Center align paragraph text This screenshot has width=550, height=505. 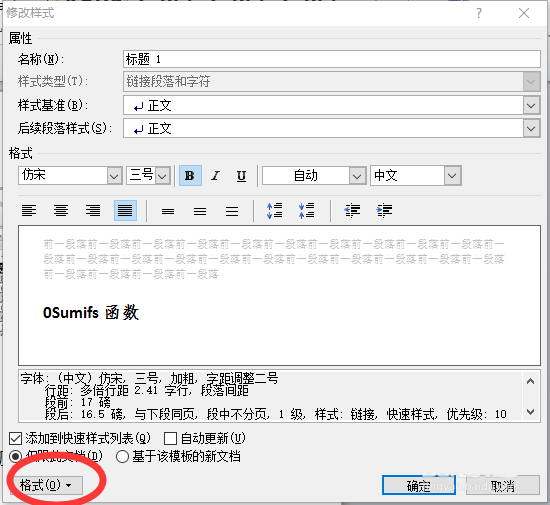point(61,211)
